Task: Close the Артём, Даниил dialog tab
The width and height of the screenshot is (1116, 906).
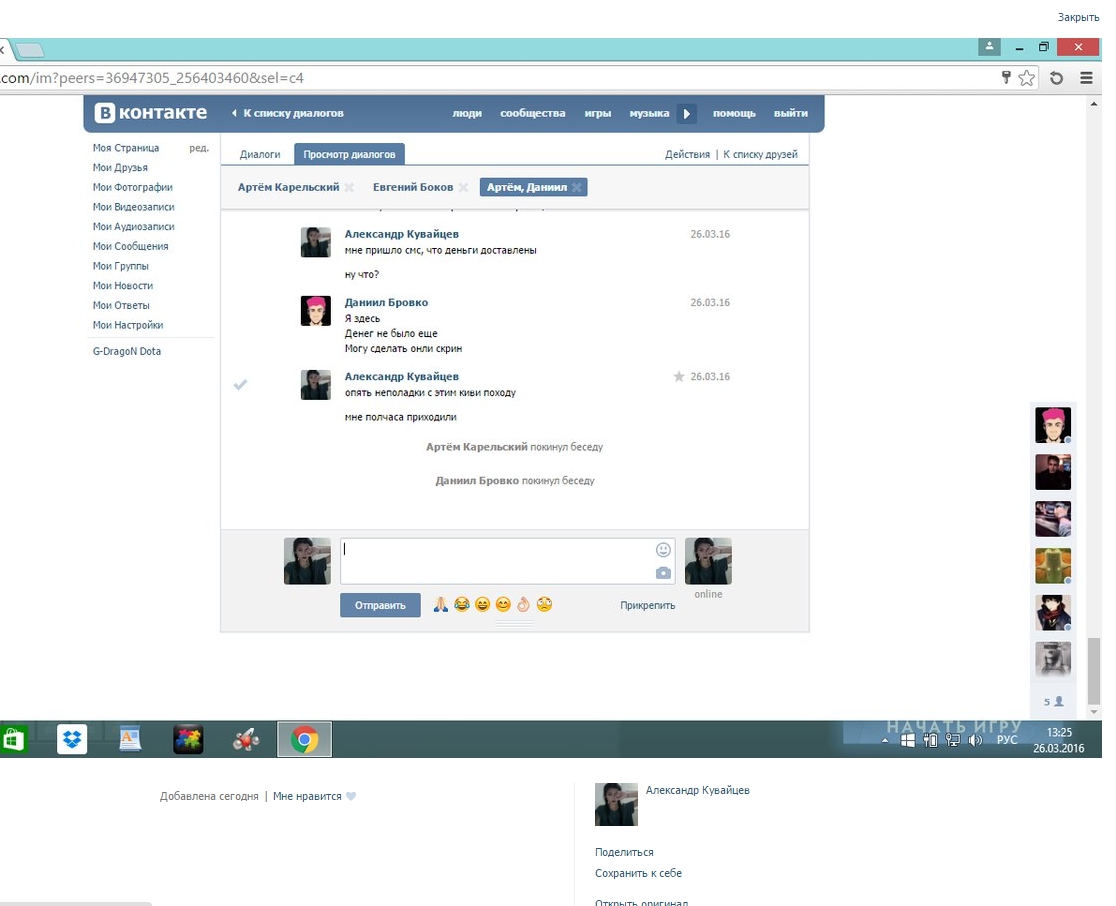Action: coord(577,187)
